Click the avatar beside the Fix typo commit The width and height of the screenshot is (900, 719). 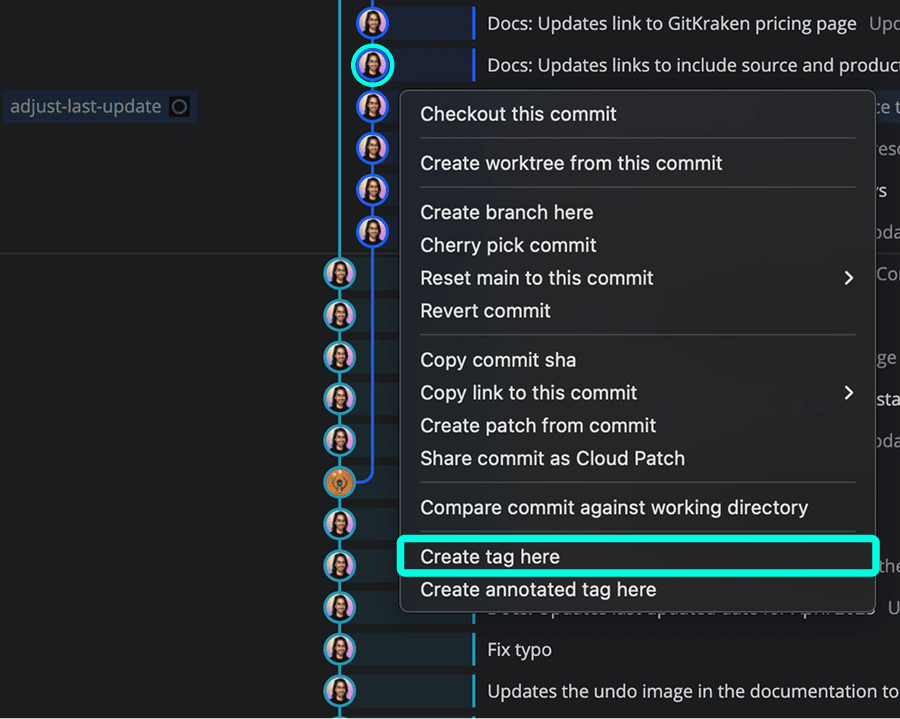339,649
